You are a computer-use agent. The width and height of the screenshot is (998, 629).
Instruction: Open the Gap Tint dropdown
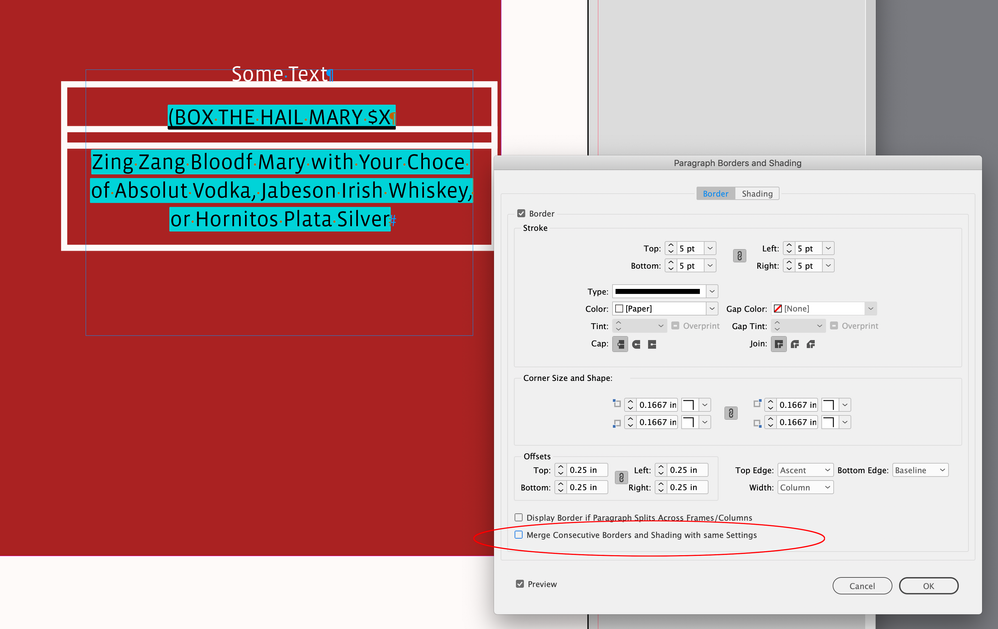tap(819, 326)
